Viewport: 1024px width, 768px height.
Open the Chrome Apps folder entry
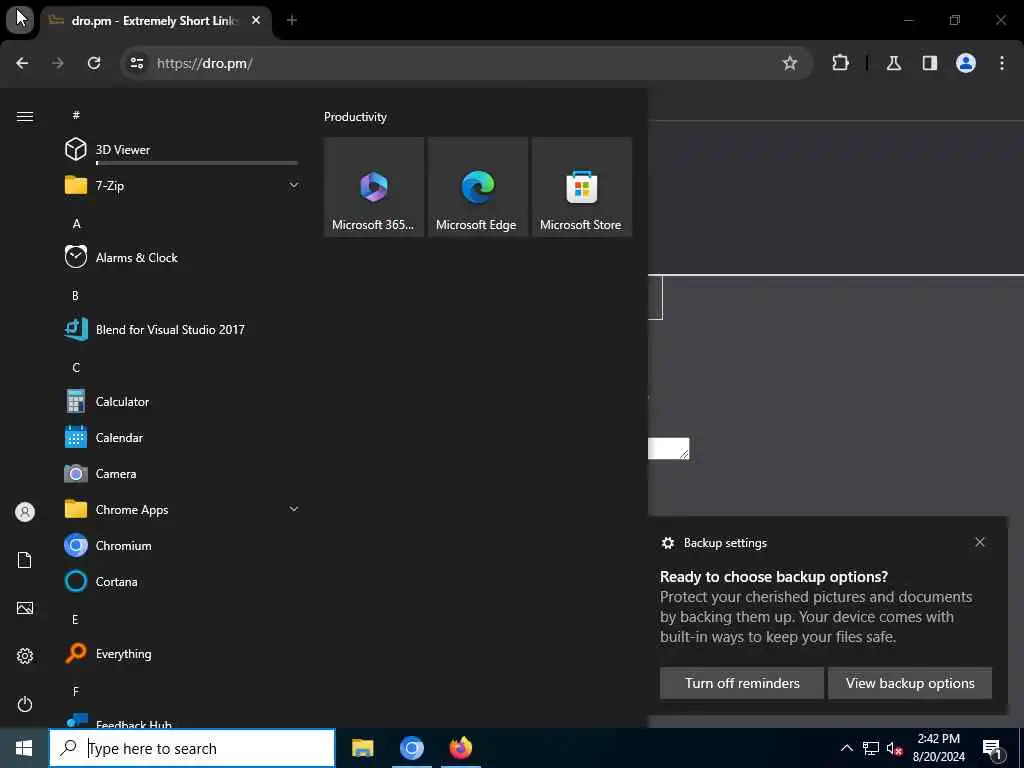[x=182, y=509]
